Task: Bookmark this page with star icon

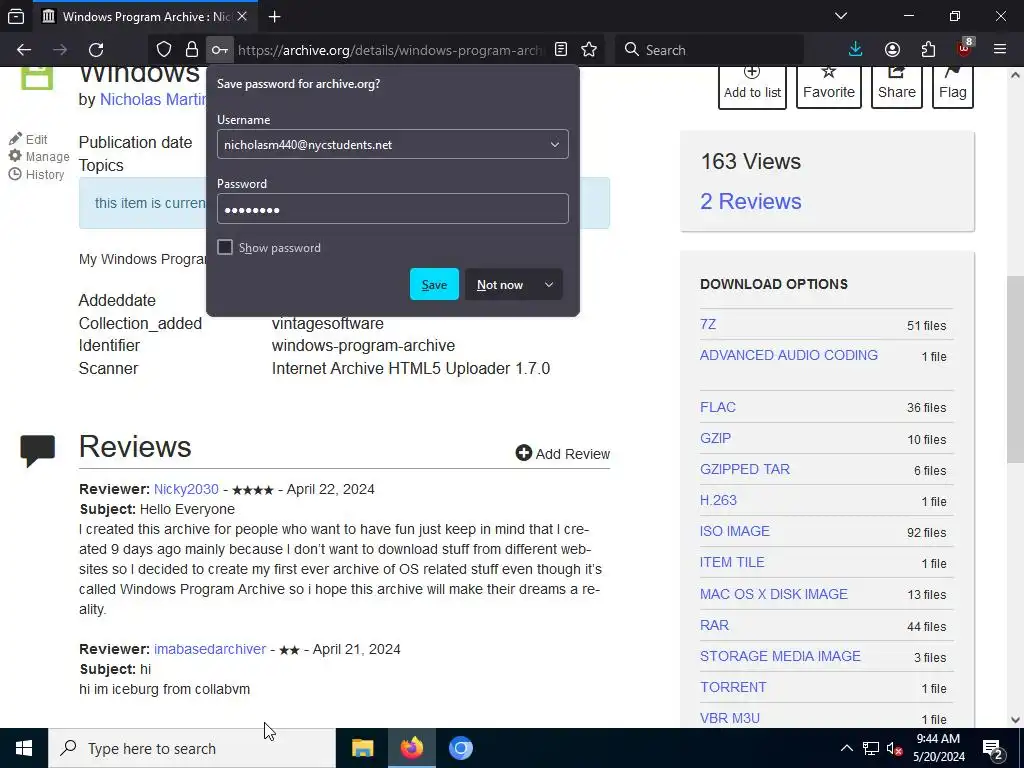Action: [589, 50]
